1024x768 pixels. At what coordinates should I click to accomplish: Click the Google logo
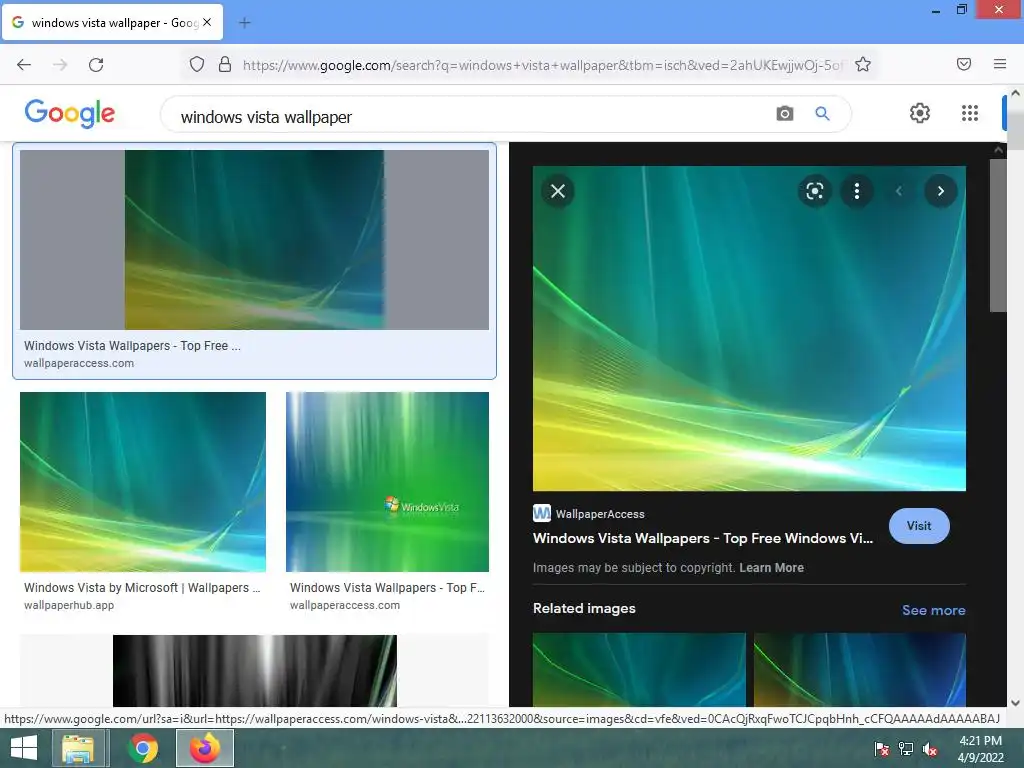(x=70, y=113)
